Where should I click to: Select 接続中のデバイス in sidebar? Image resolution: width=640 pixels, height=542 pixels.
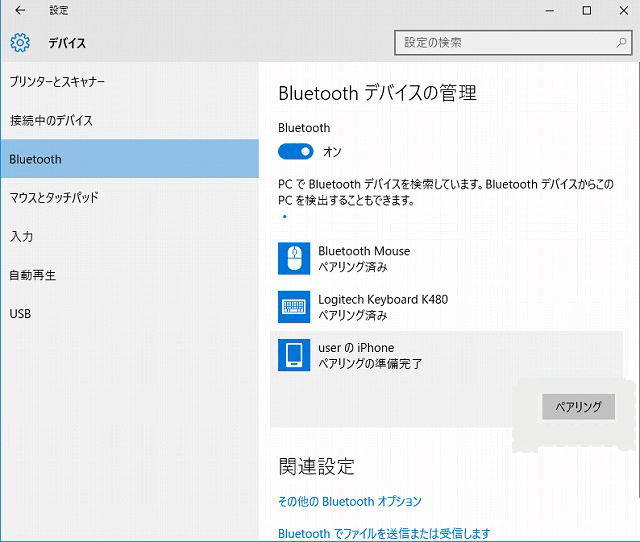(51, 120)
